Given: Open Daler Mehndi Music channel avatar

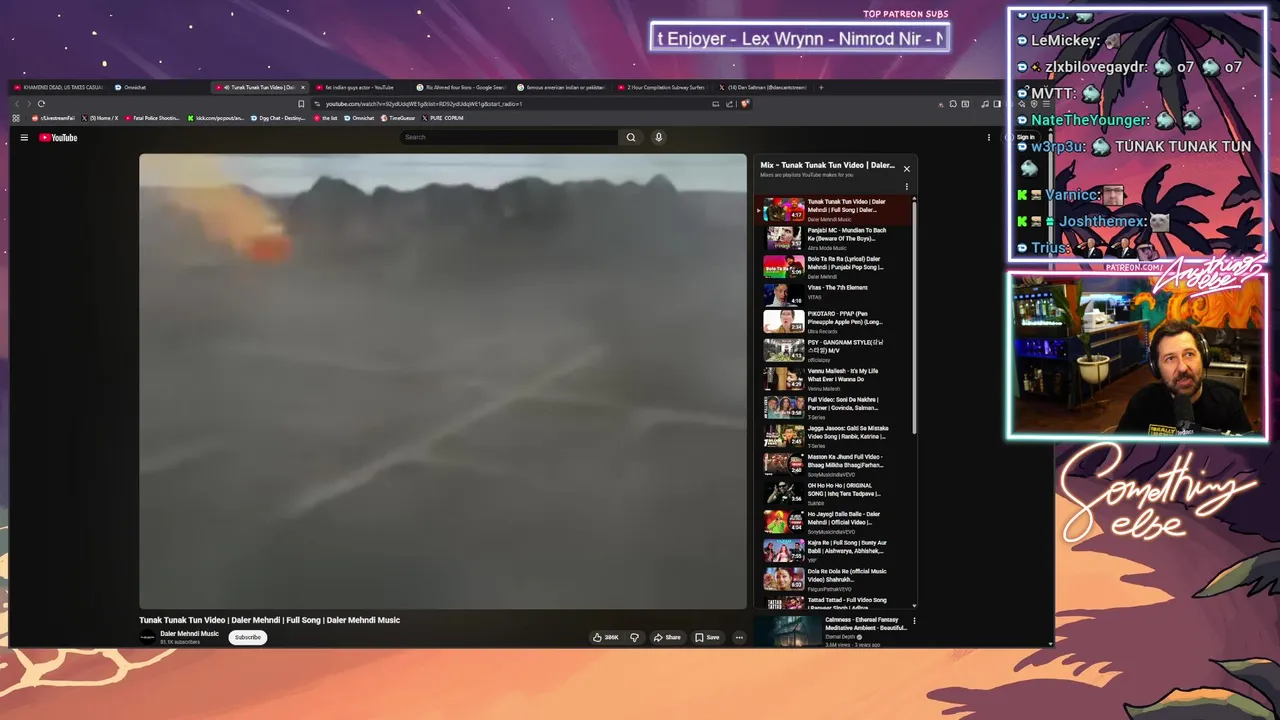Looking at the screenshot, I should [x=147, y=637].
